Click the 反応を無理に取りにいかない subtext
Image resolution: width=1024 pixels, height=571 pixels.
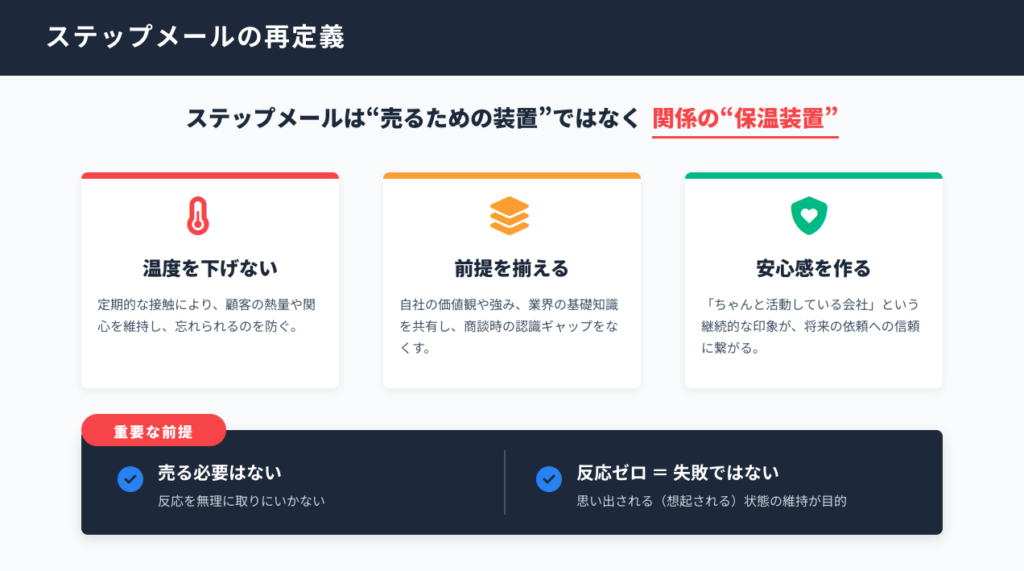coord(242,501)
